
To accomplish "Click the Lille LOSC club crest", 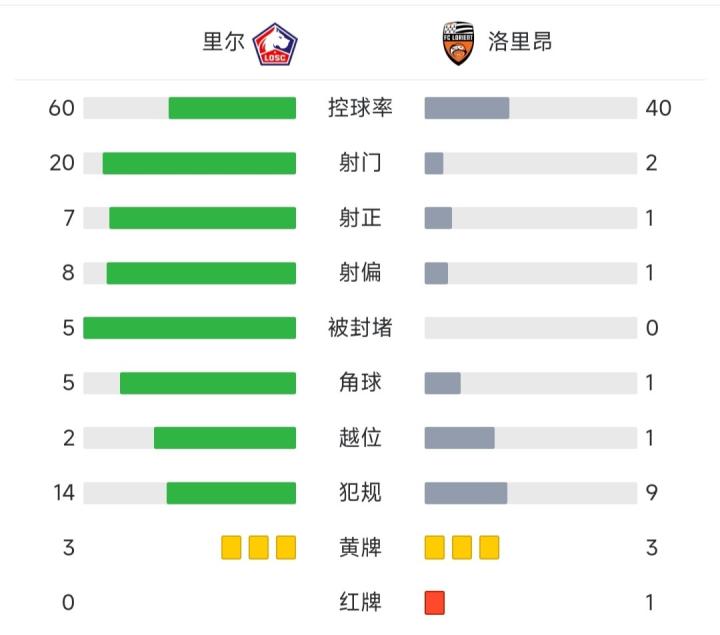I will 275,44.
